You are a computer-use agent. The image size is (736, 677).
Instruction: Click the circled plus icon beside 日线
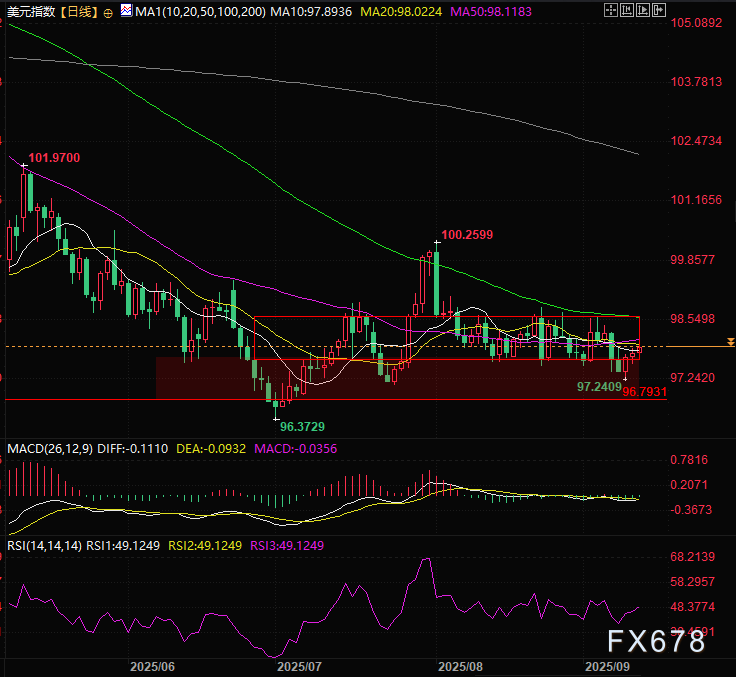(x=107, y=13)
